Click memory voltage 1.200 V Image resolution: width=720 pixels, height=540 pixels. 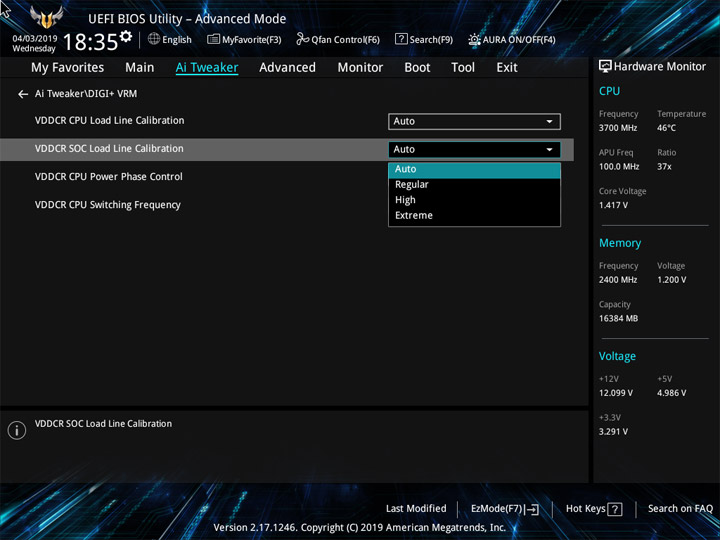672,280
